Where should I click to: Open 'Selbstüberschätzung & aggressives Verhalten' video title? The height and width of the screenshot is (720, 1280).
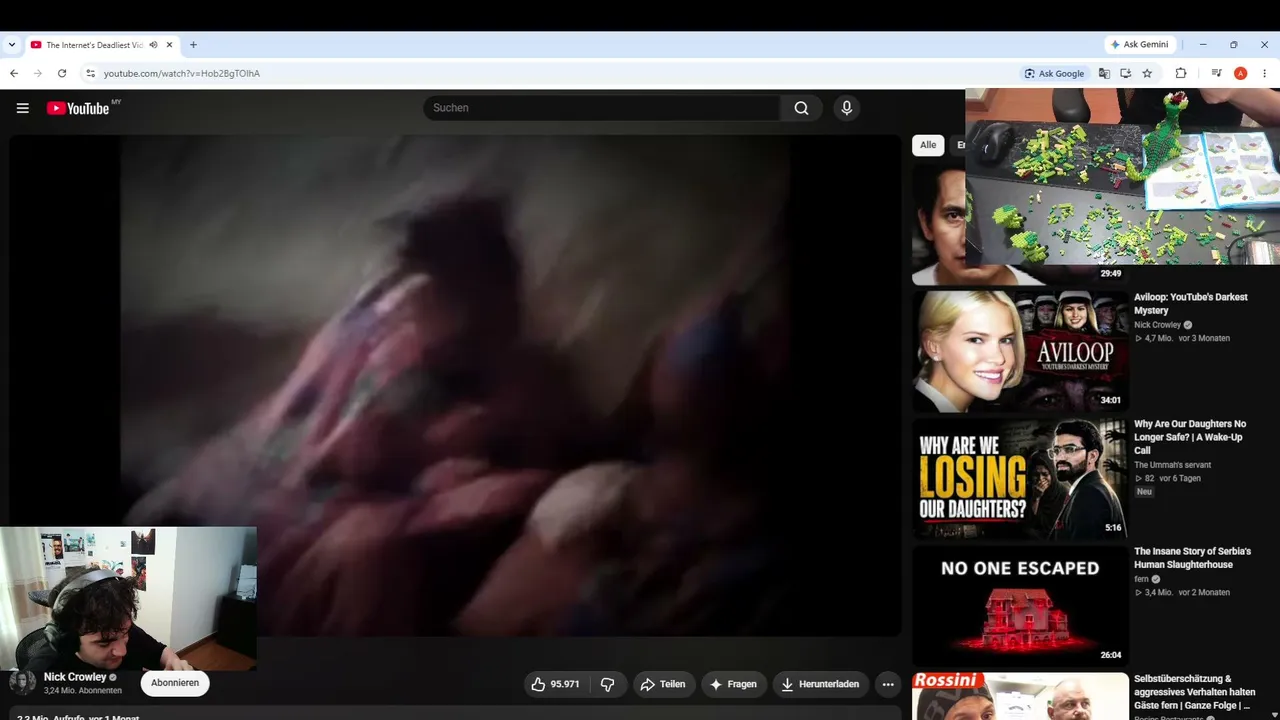(x=1194, y=692)
